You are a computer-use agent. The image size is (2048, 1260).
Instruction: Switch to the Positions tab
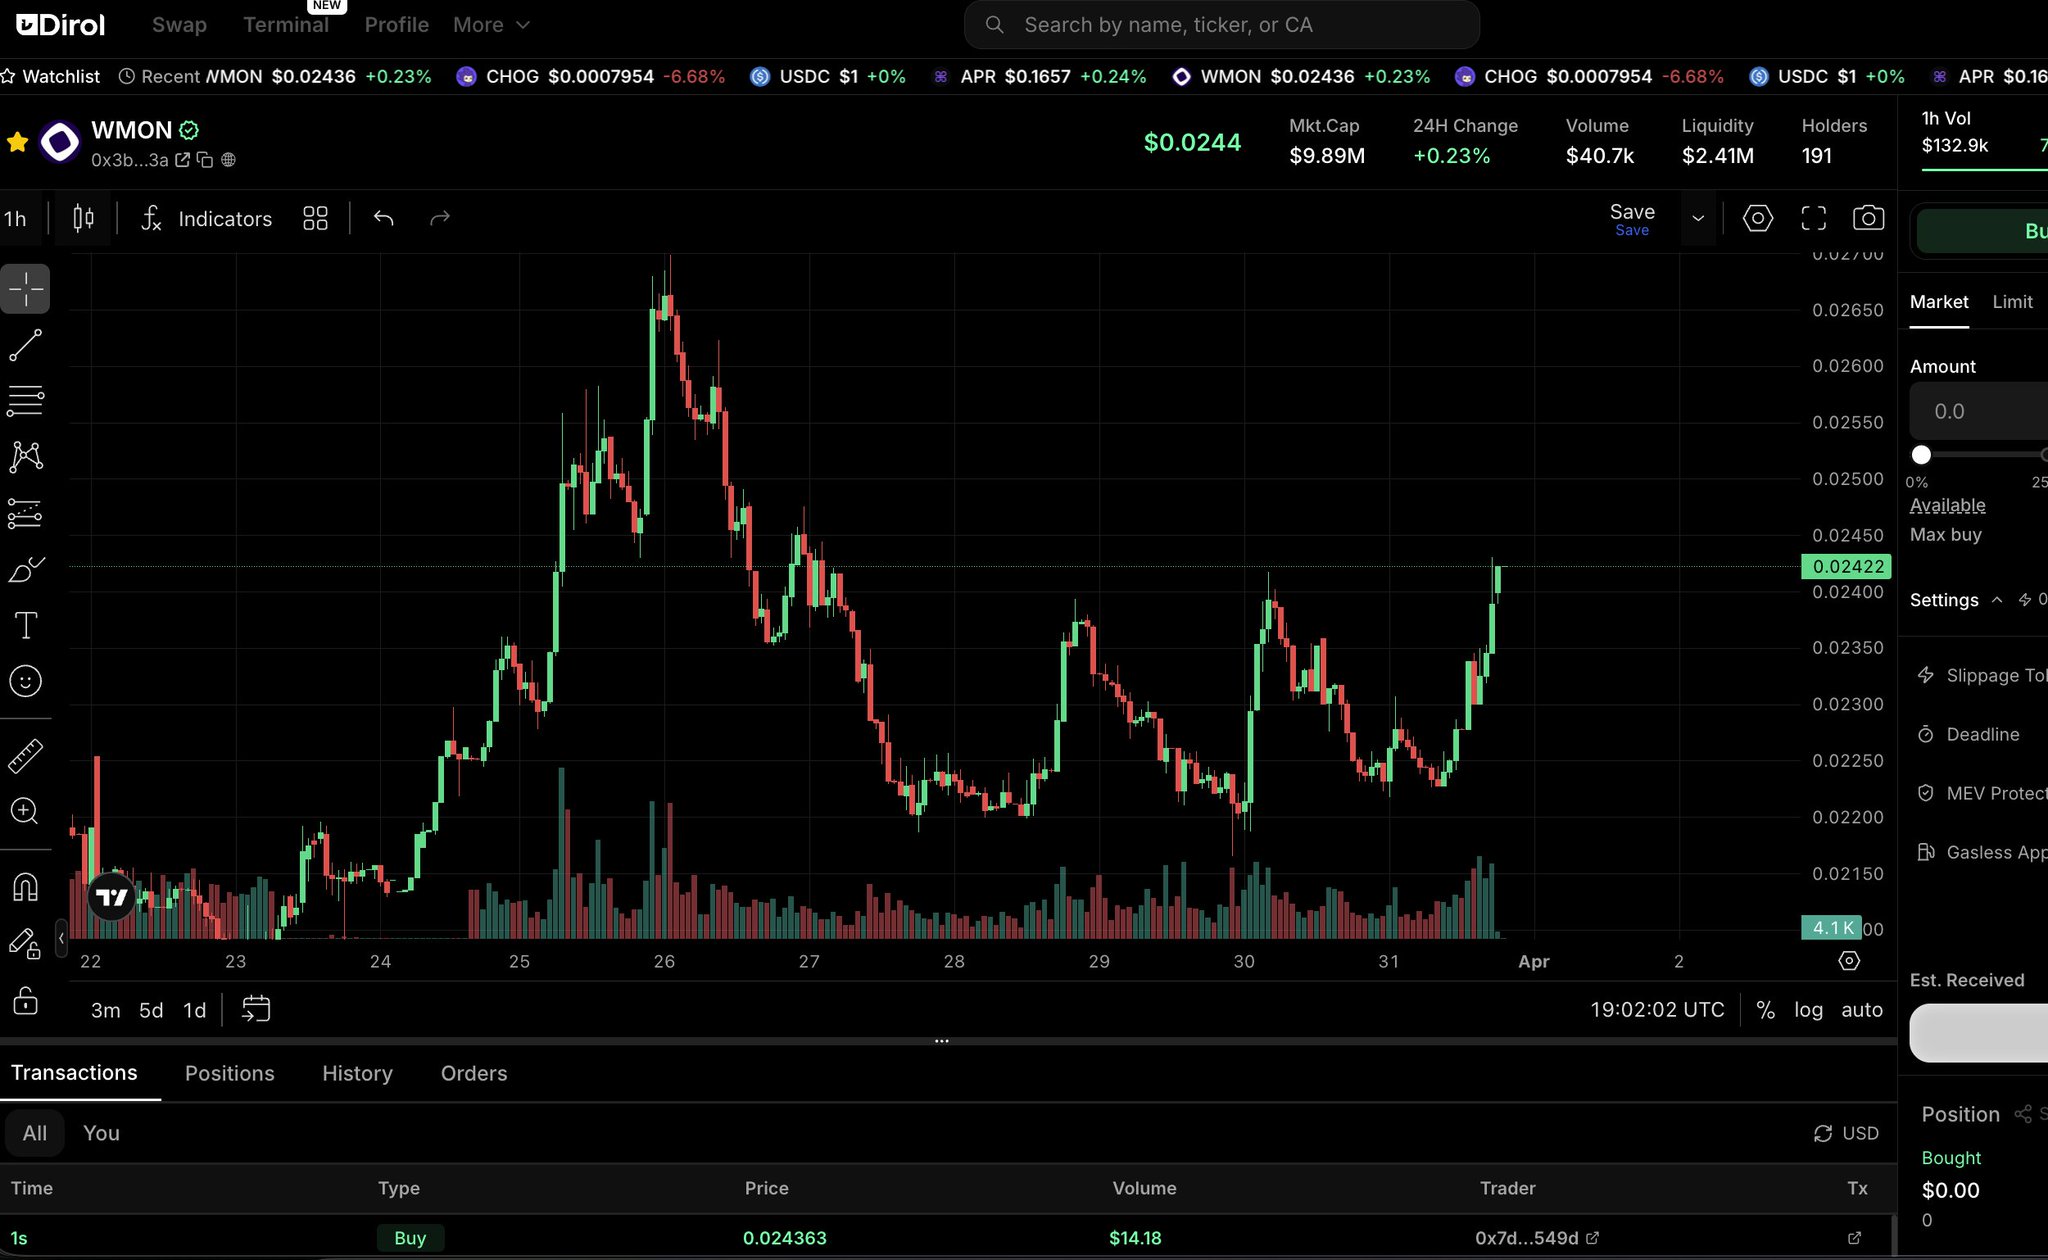point(229,1073)
